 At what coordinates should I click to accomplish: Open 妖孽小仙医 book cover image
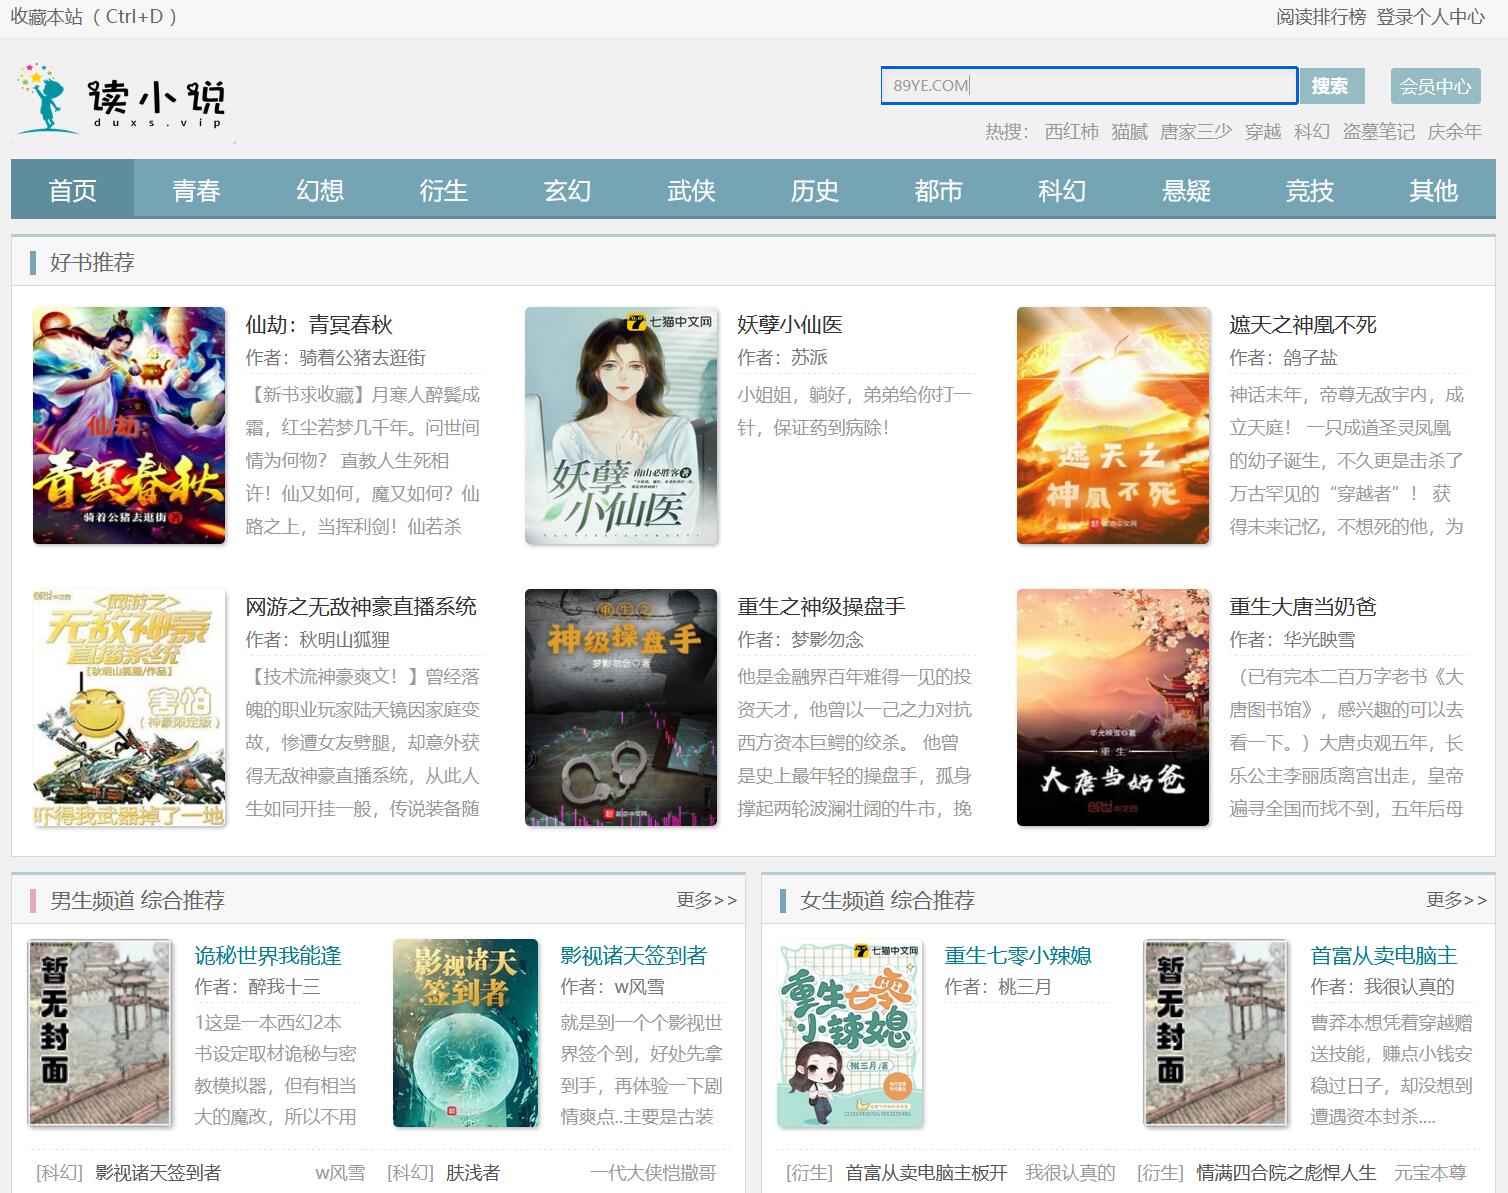click(x=621, y=425)
